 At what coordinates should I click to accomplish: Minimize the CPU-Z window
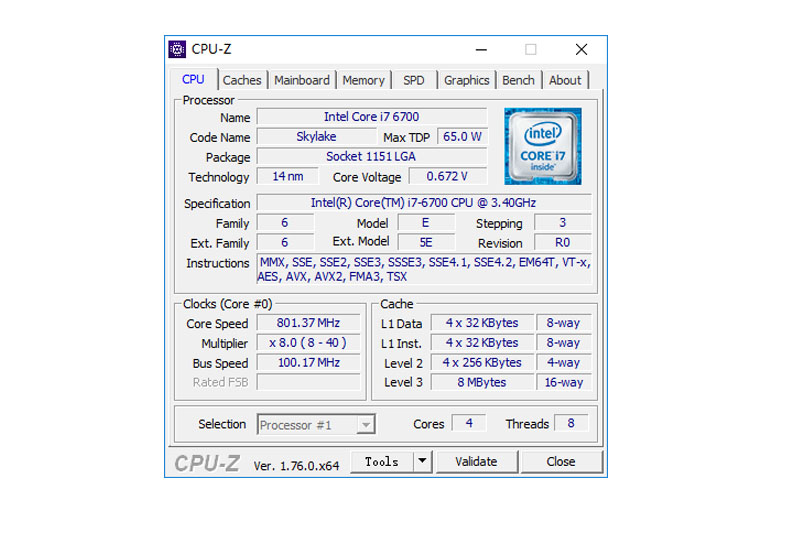click(481, 49)
